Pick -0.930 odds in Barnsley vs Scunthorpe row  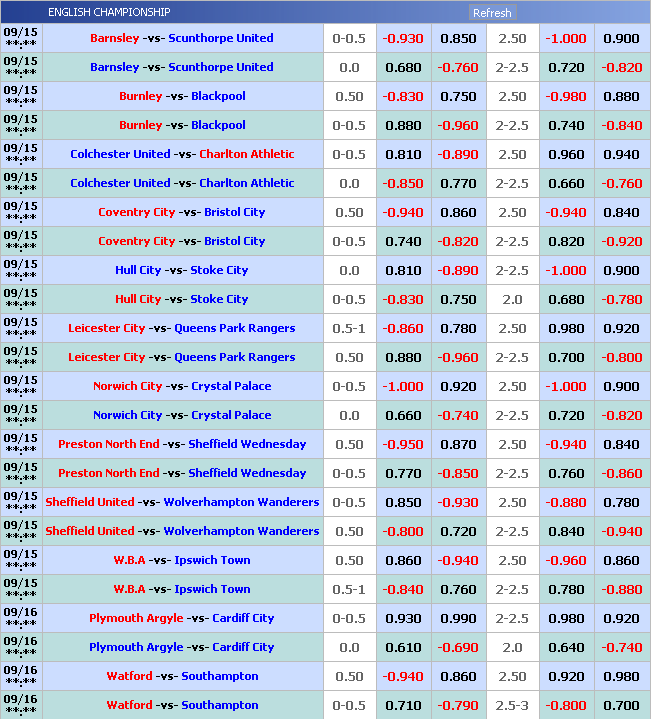tap(402, 39)
